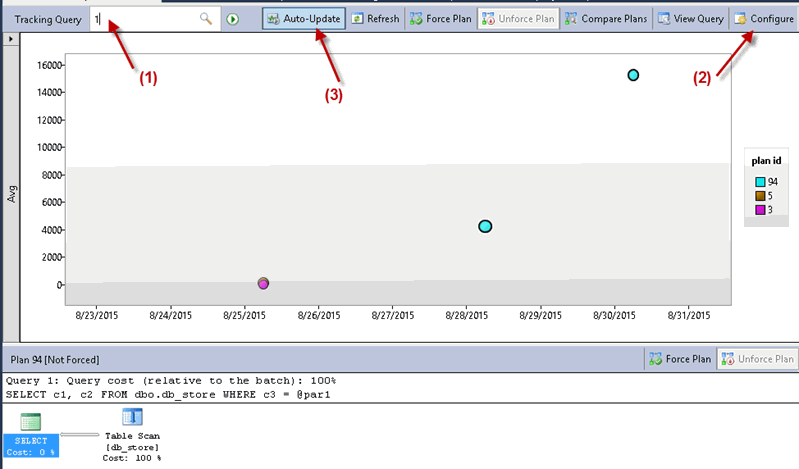
Task: Select plan id 3 magenta legend swatch
Action: 760,210
